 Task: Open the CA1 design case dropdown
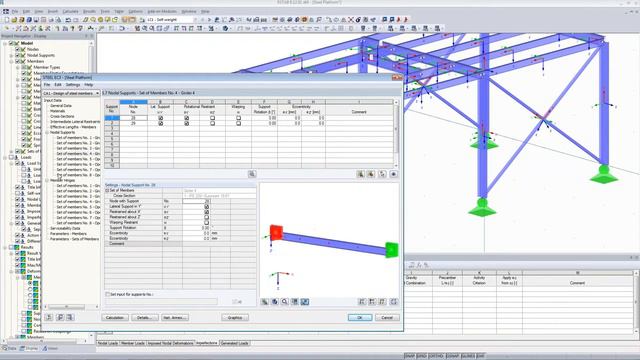coord(97,93)
